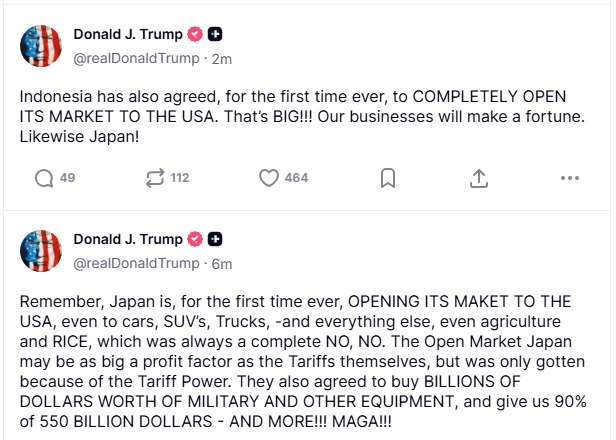The image size is (616, 440).
Task: Click the verified badge on the 6m post
Action: [196, 239]
